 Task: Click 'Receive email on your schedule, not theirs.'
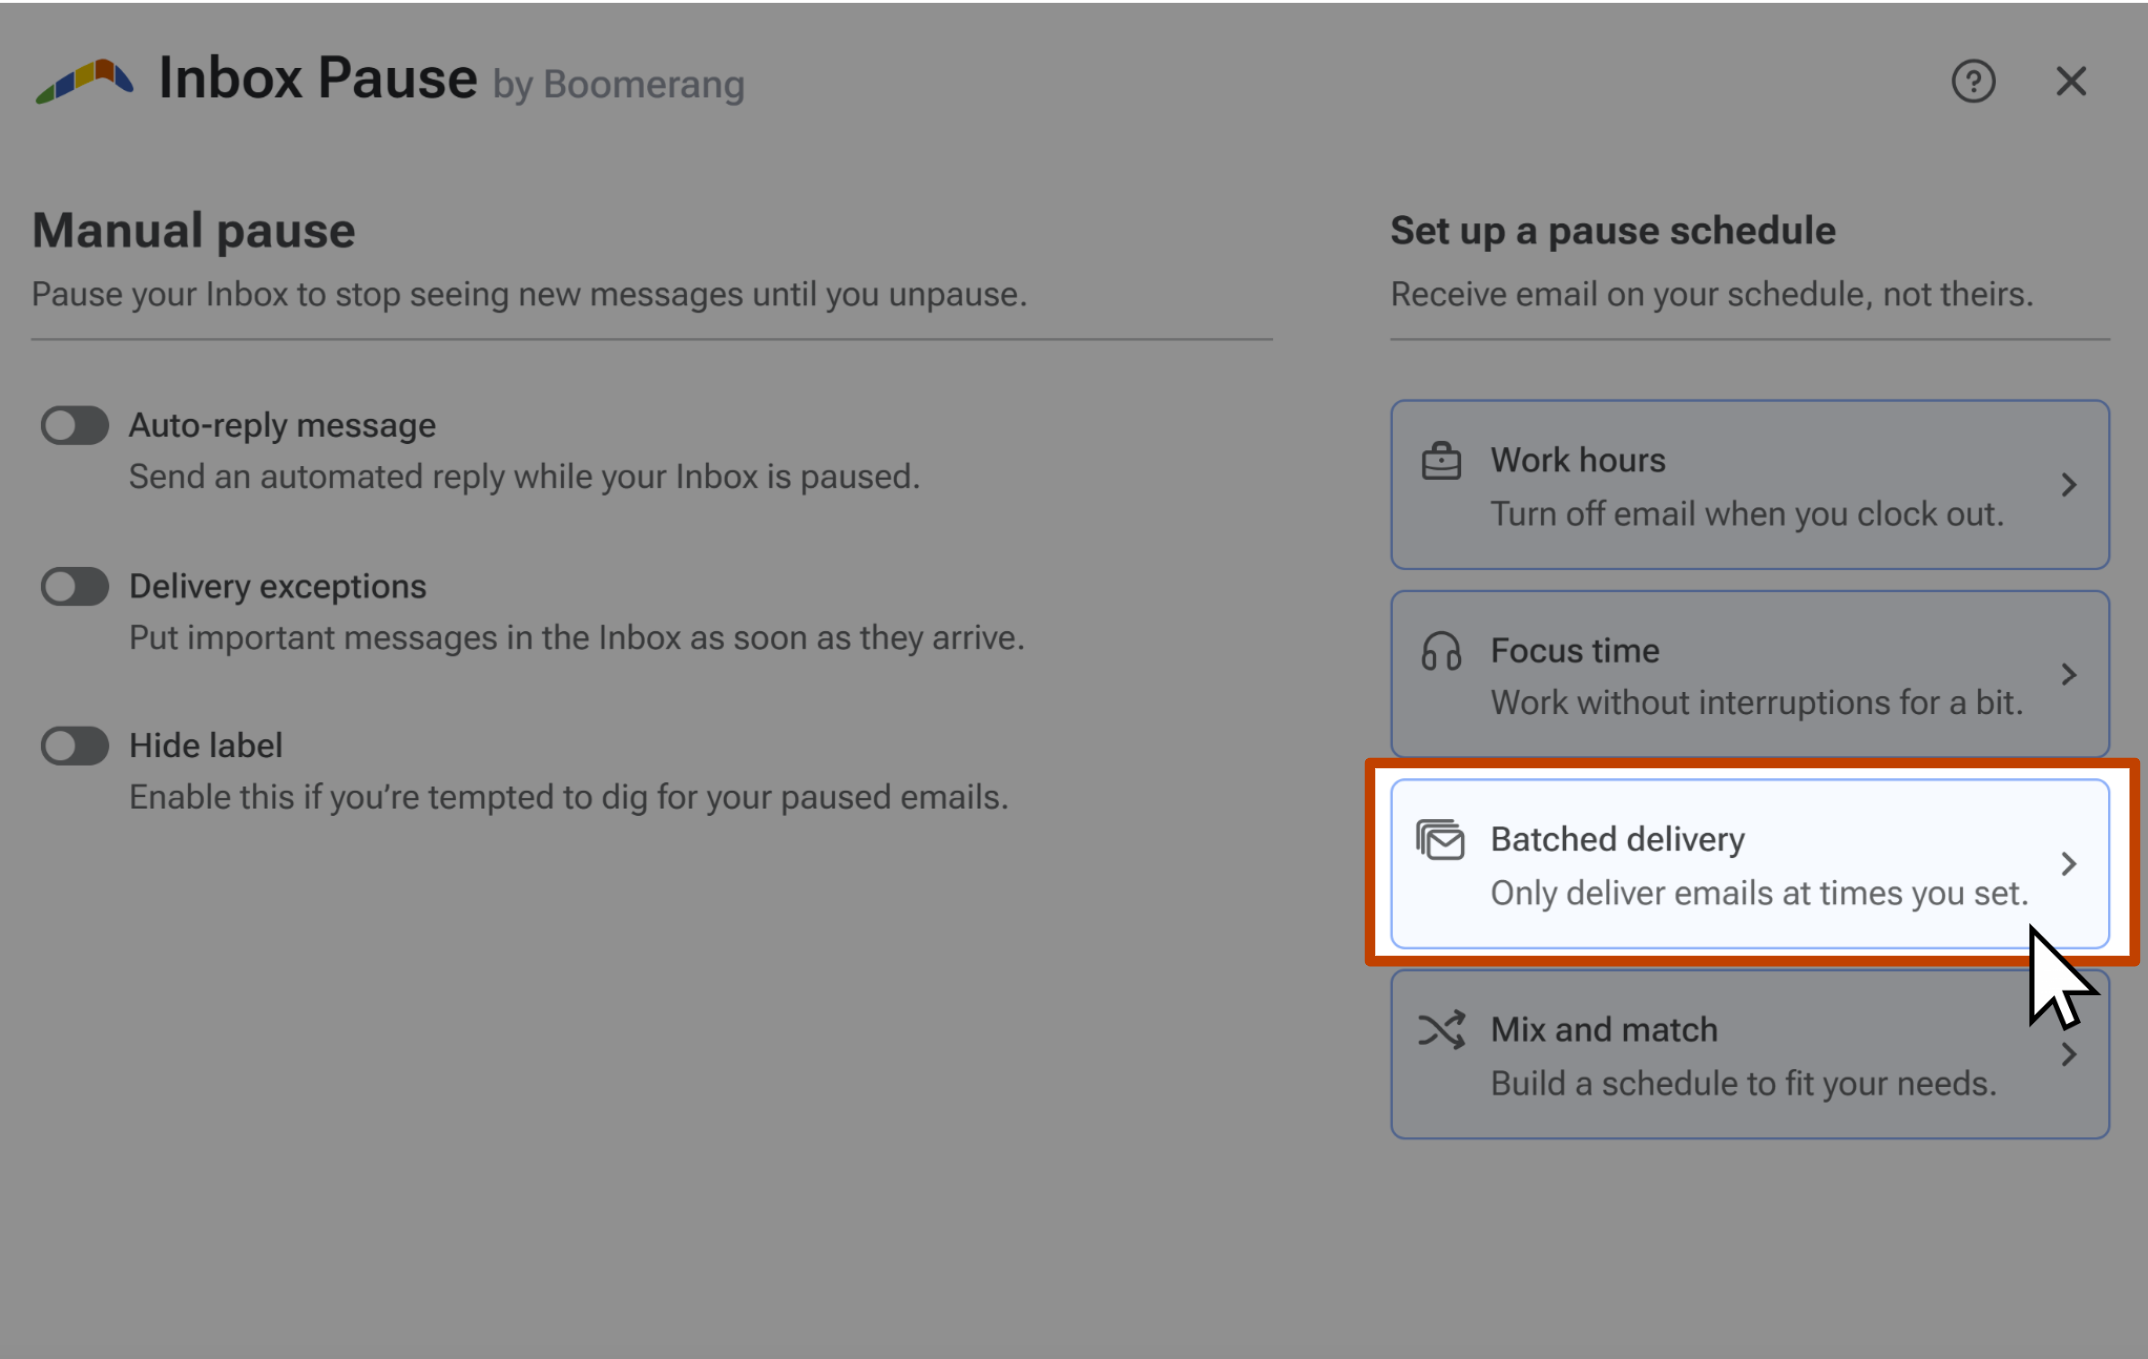[1712, 295]
